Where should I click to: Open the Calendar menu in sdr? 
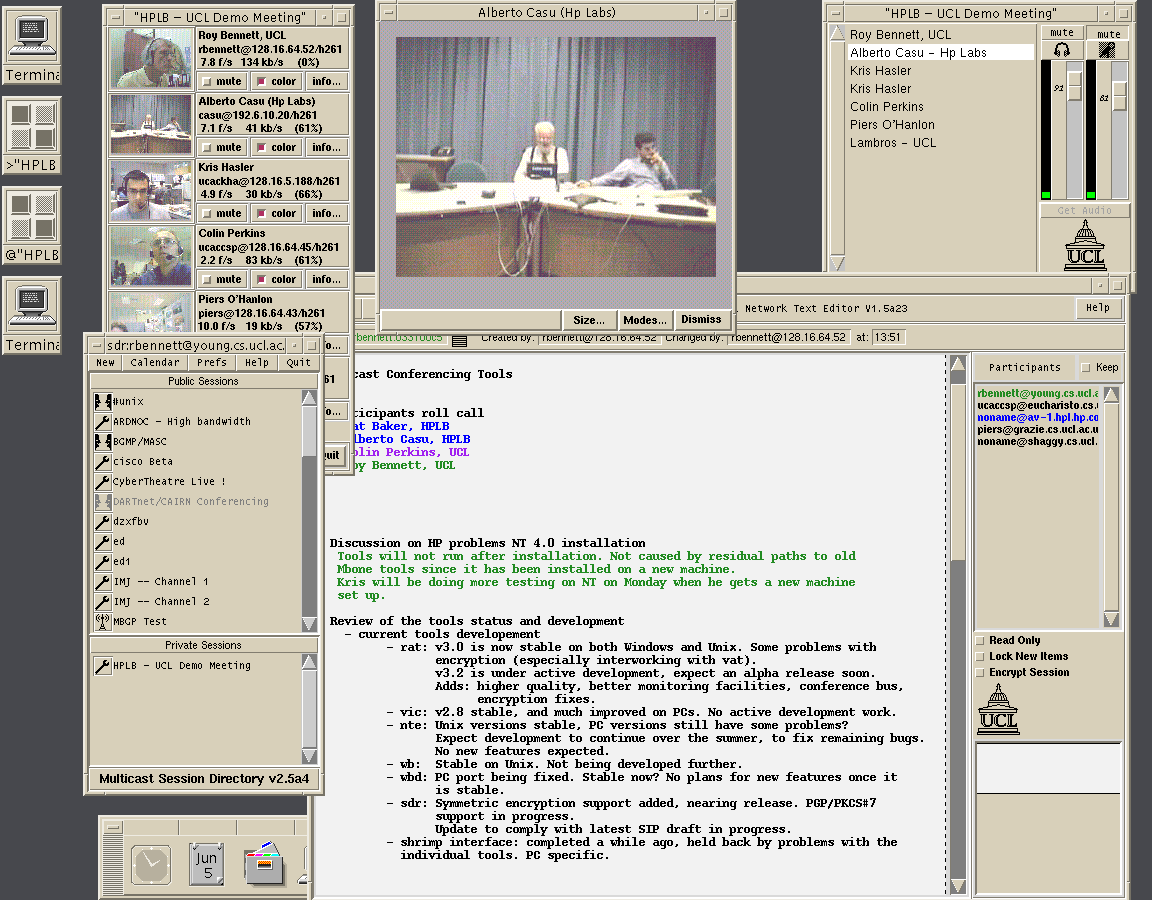click(x=154, y=363)
